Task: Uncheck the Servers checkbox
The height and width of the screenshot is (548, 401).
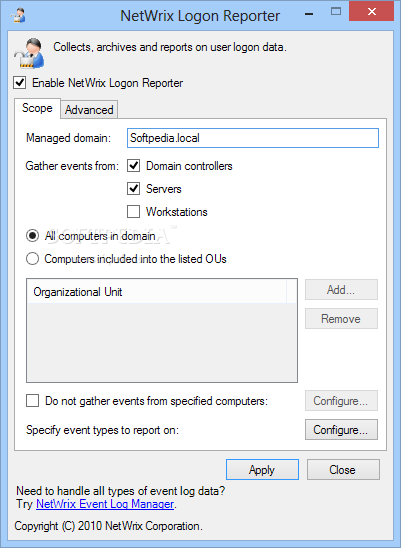Action: (134, 189)
